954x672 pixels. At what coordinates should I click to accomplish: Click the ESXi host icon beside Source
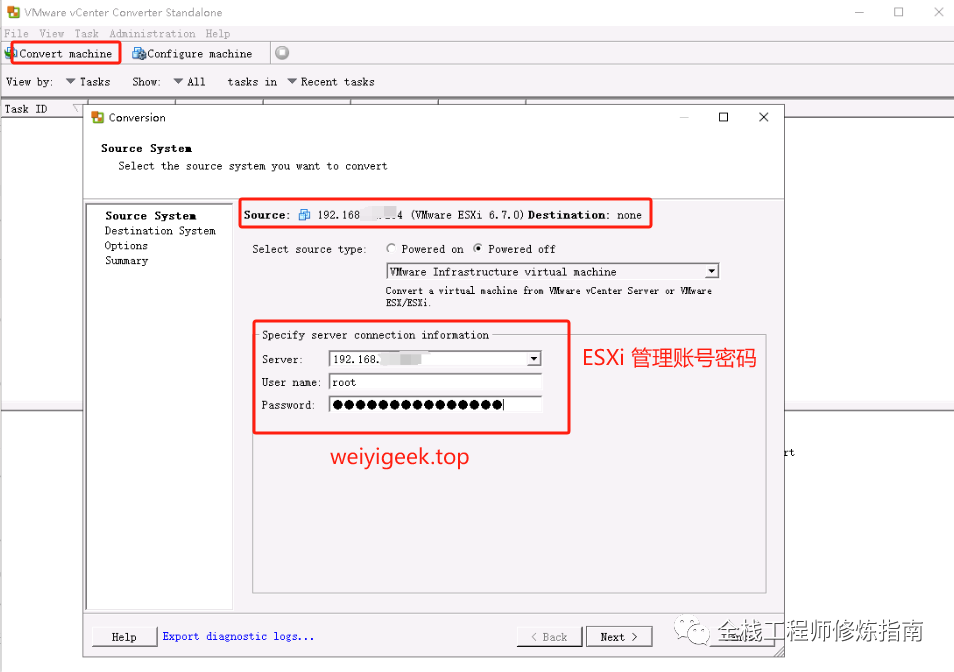coord(304,215)
